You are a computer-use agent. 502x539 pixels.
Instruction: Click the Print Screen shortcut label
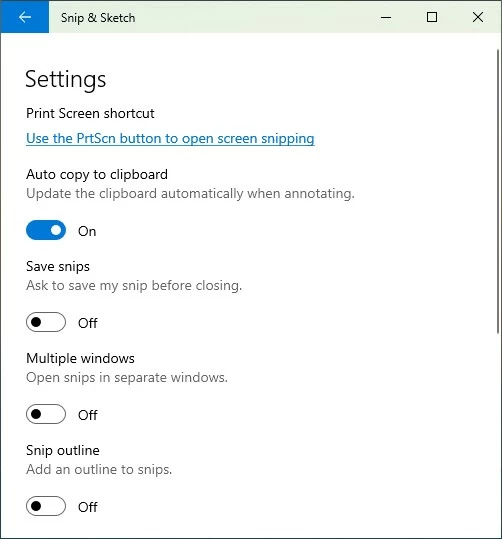tap(90, 113)
